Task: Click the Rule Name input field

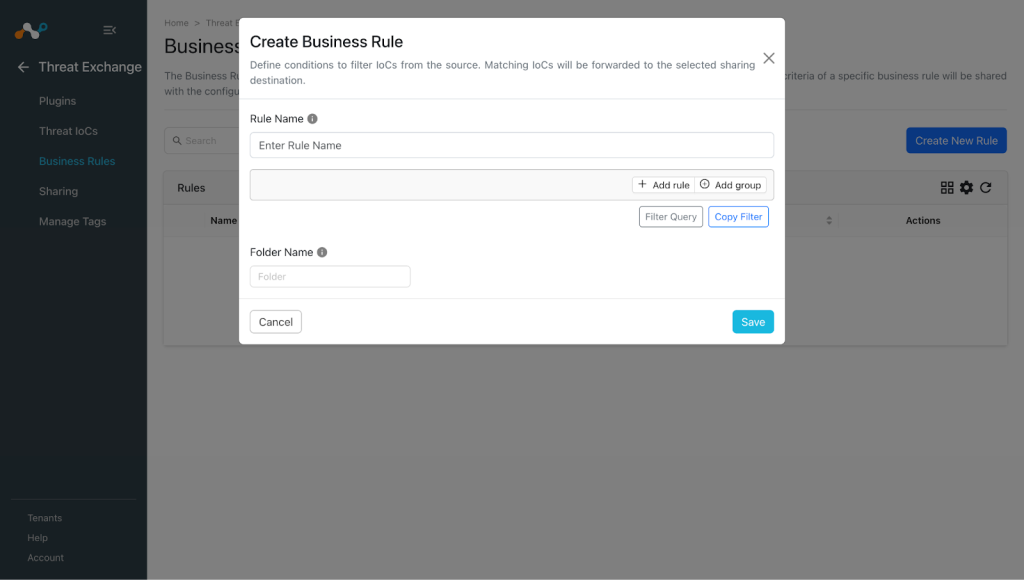Action: 511,145
